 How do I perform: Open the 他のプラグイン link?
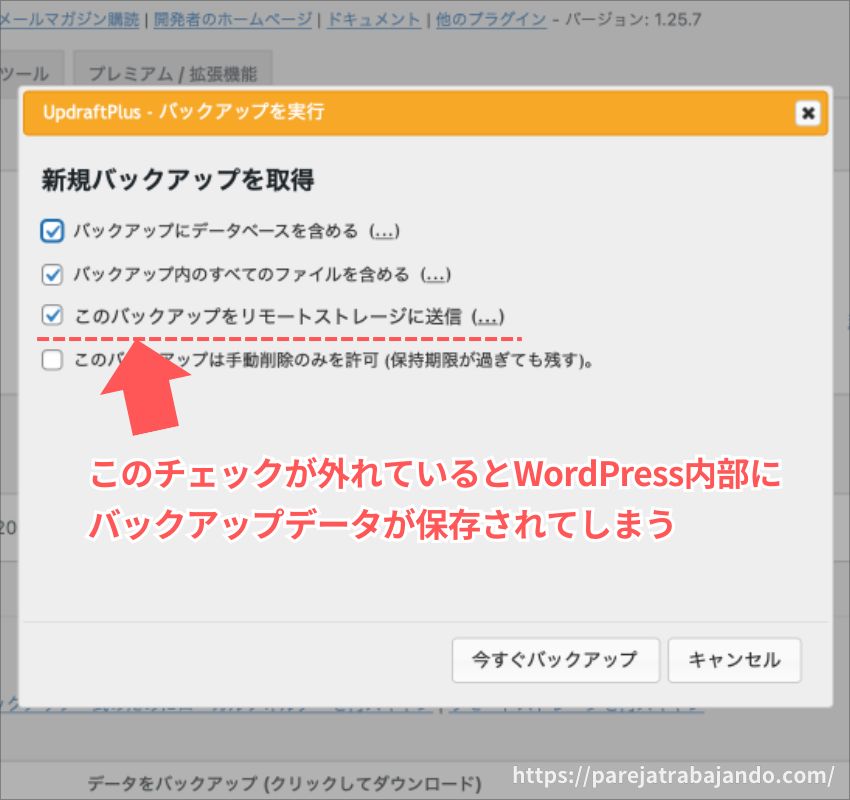click(x=491, y=19)
